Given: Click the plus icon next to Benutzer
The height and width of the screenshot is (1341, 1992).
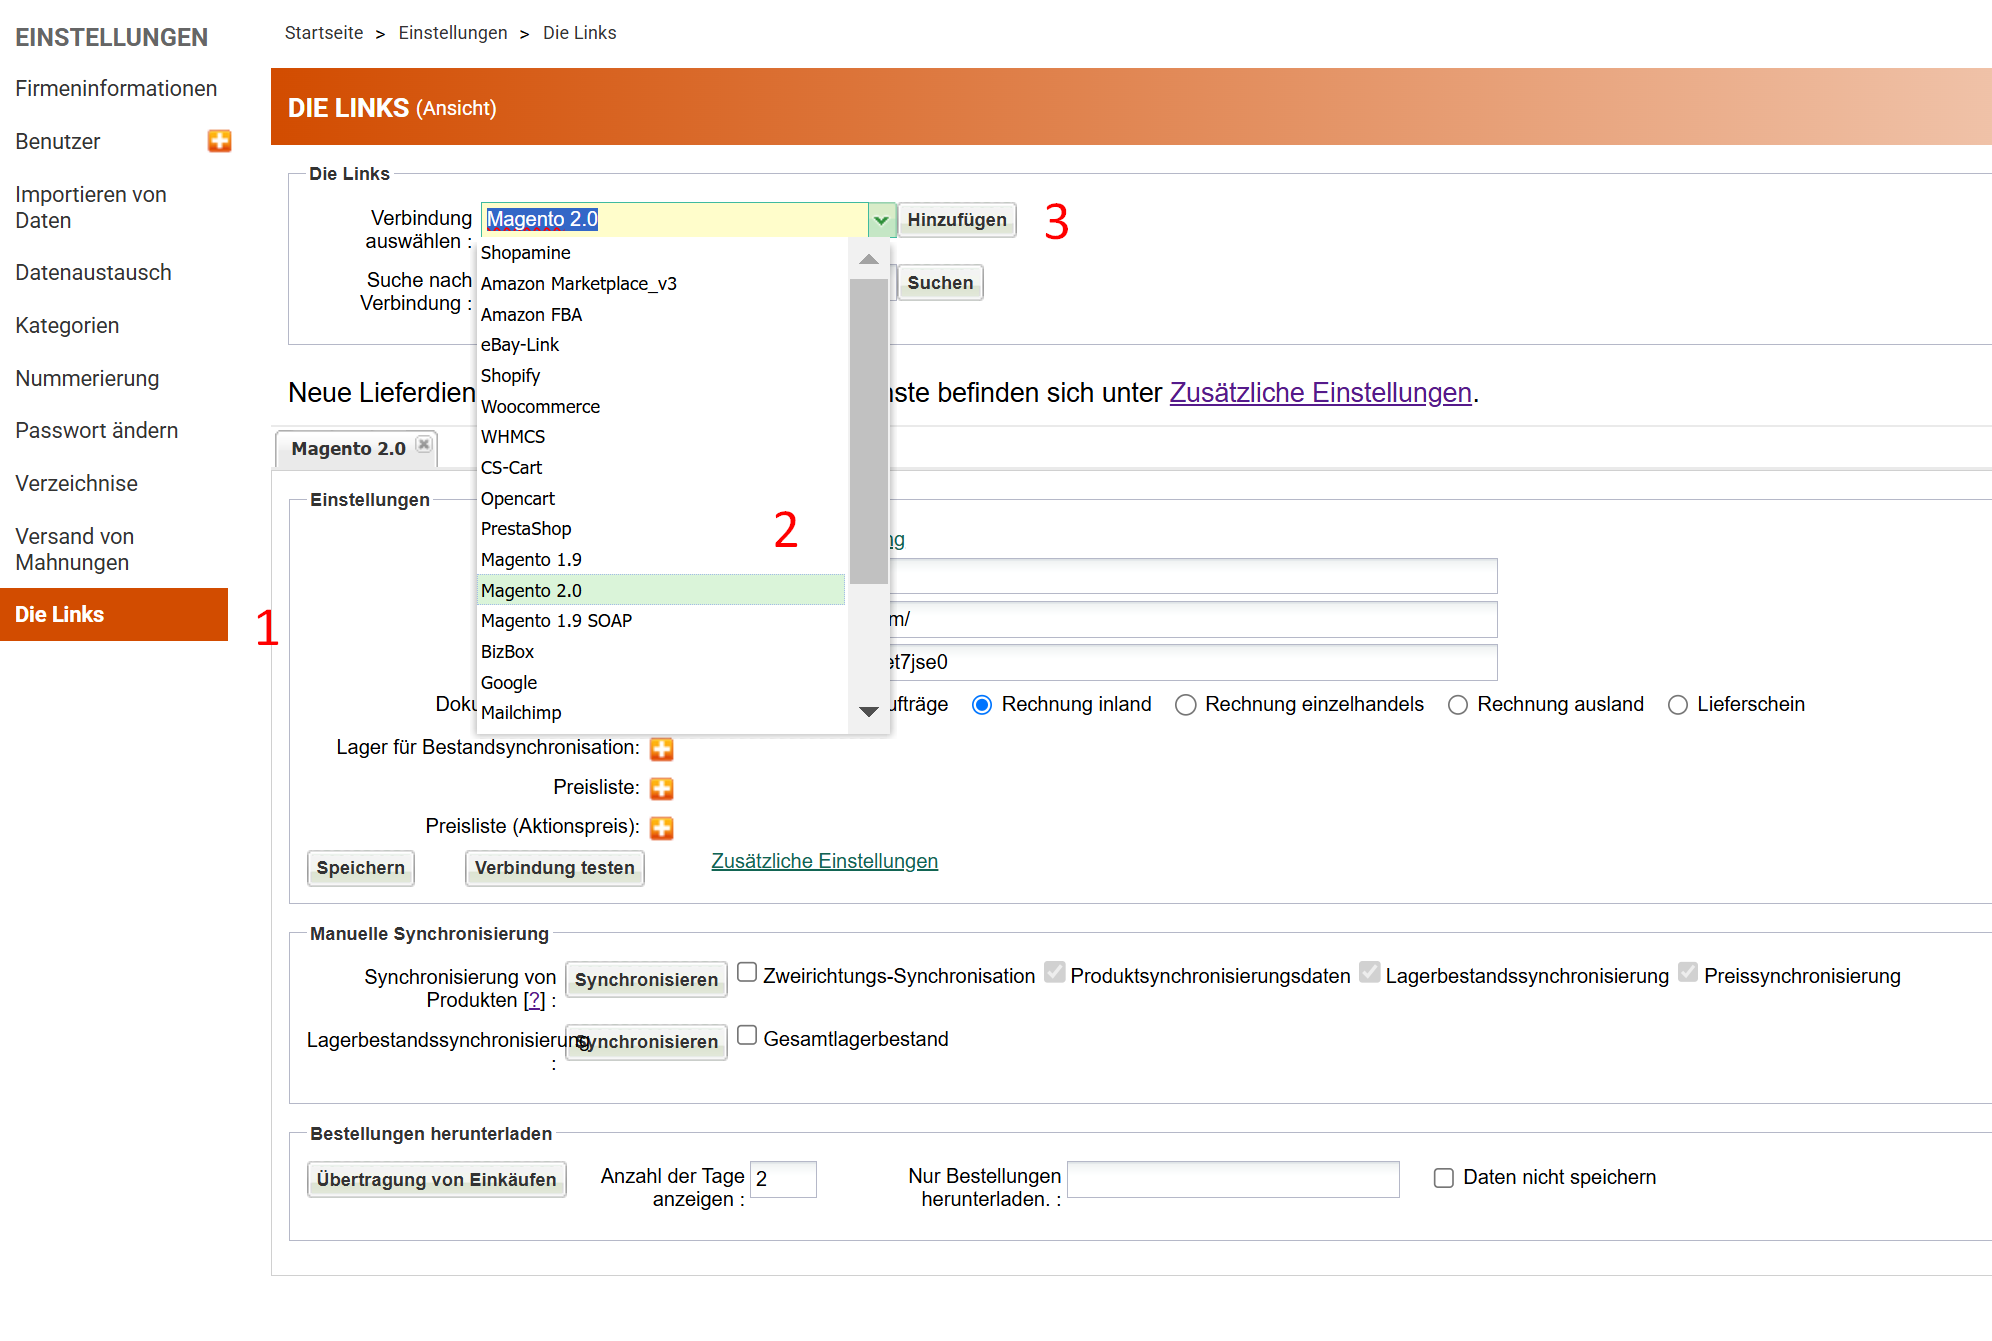Looking at the screenshot, I should [220, 141].
